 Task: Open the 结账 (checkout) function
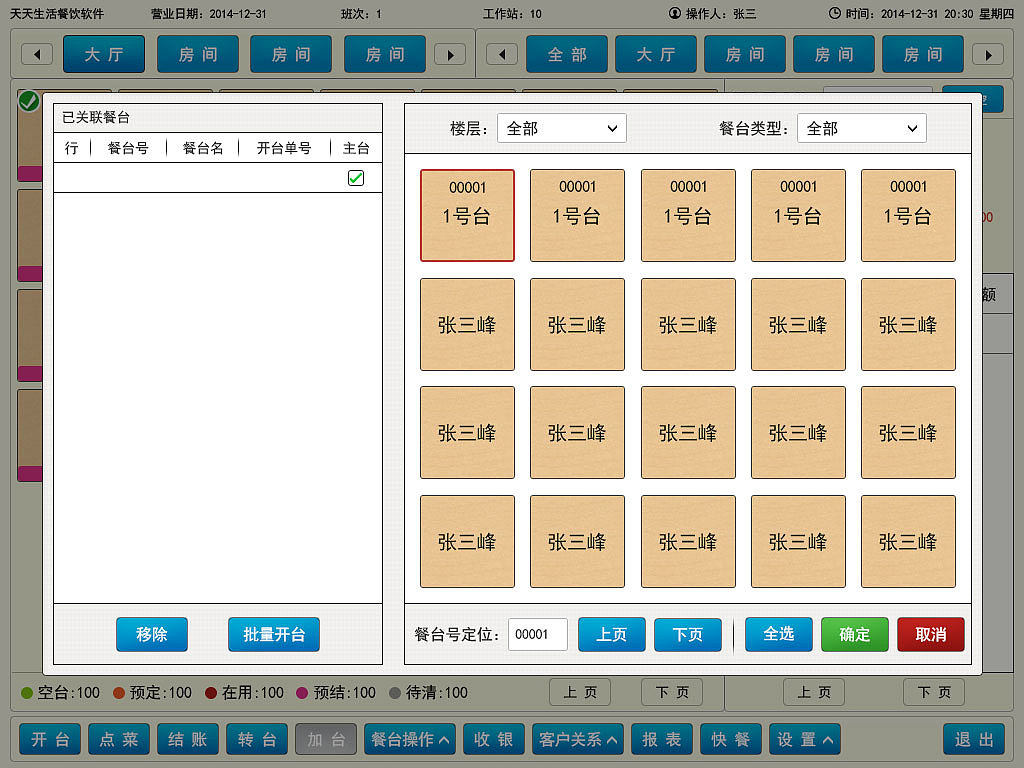point(187,739)
